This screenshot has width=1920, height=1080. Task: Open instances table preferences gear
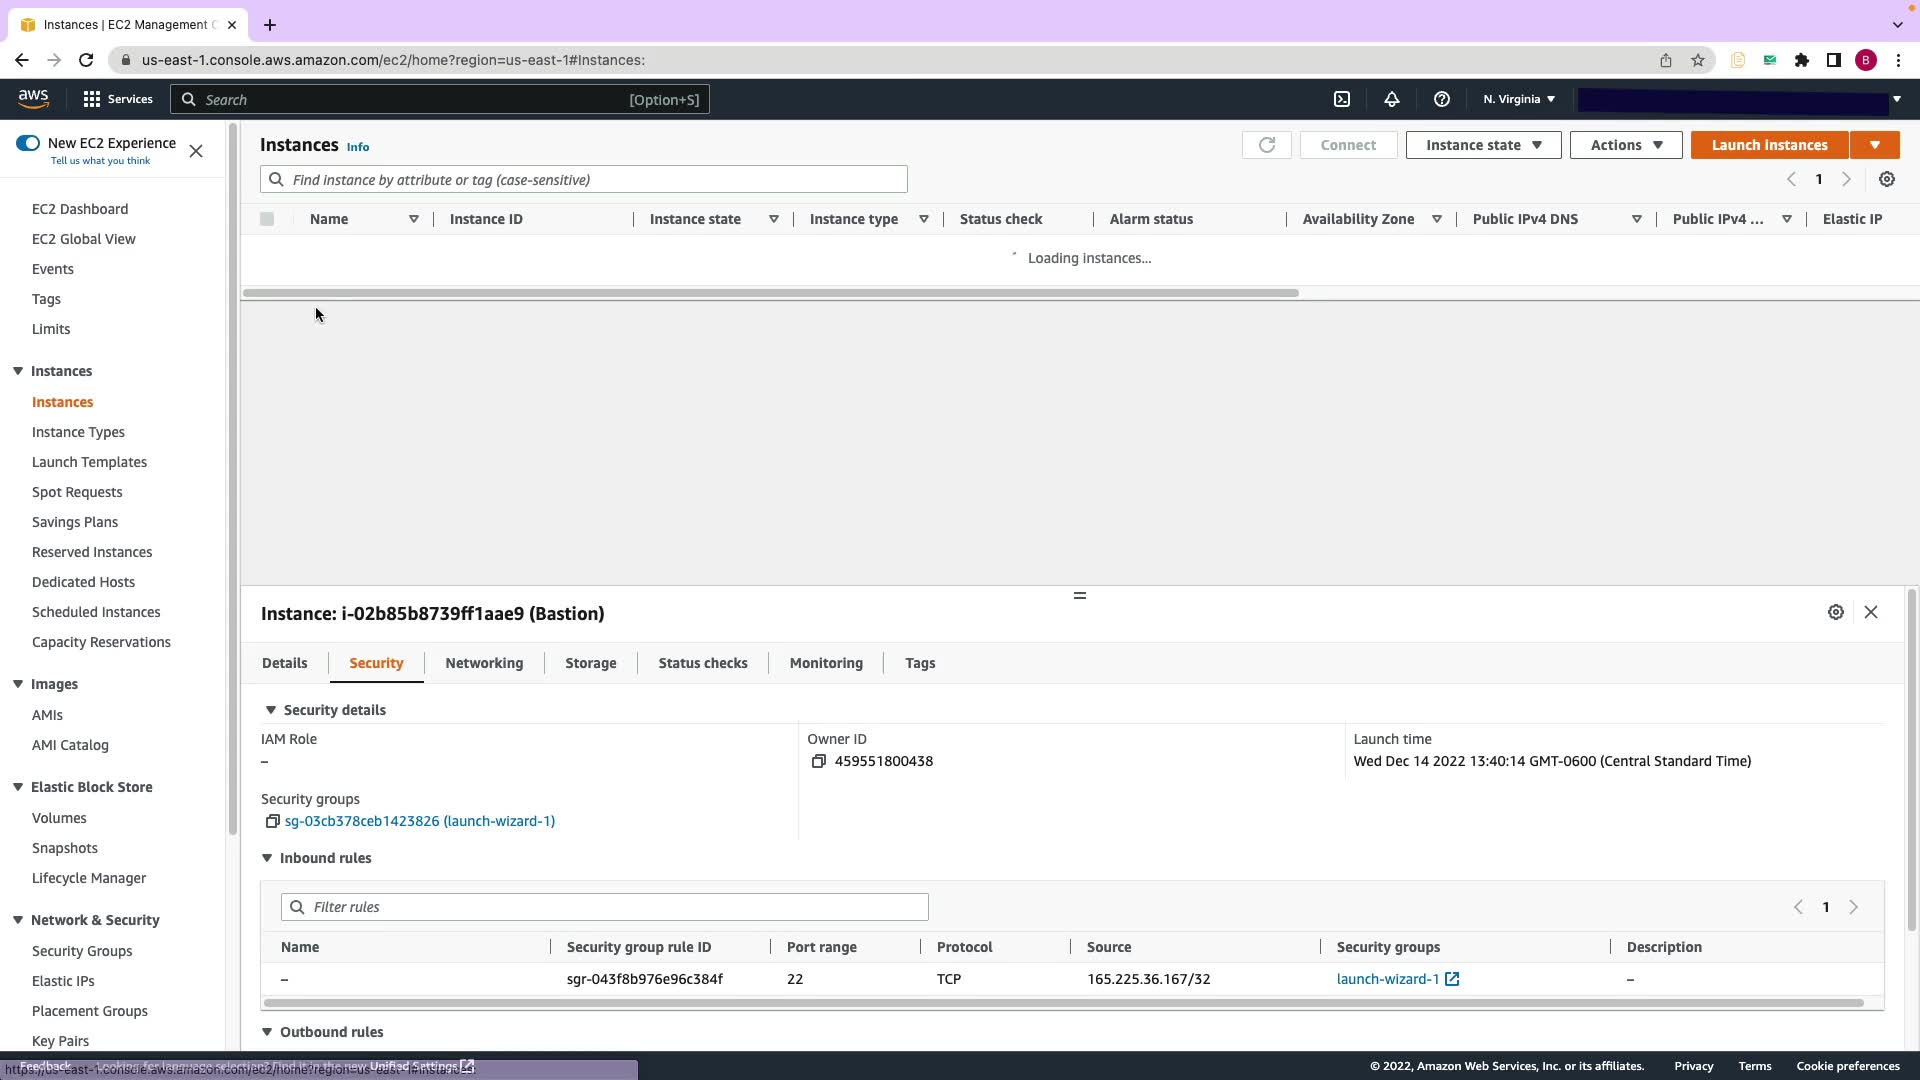1886,179
